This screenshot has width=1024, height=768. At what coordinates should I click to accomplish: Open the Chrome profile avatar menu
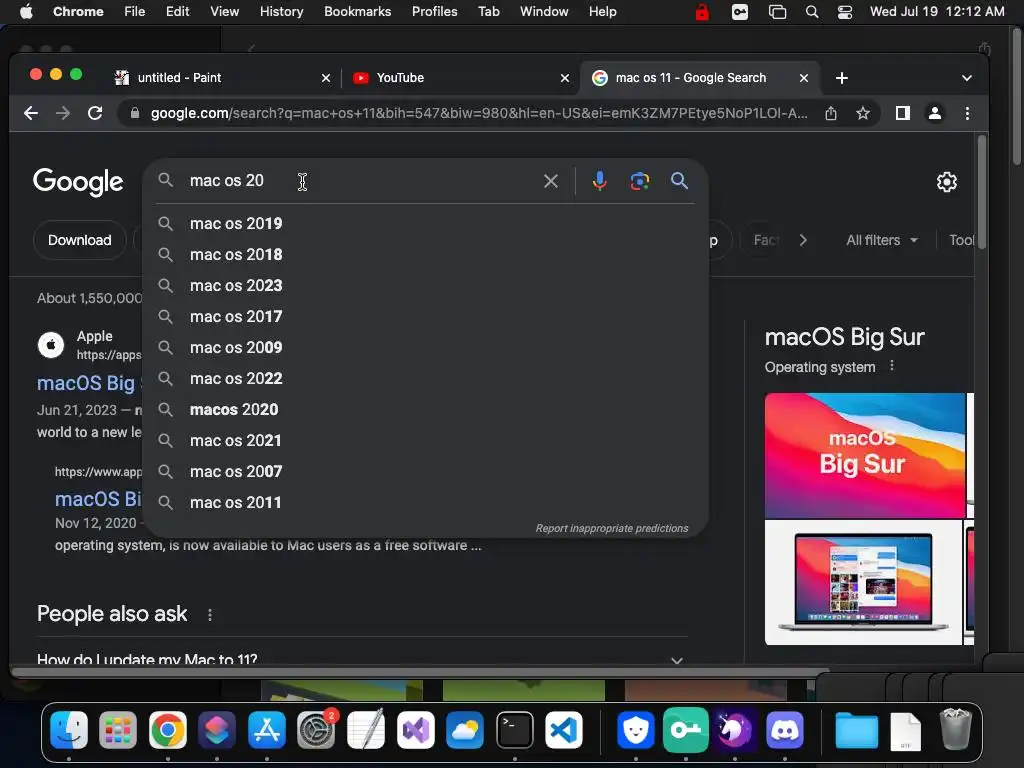pos(935,113)
